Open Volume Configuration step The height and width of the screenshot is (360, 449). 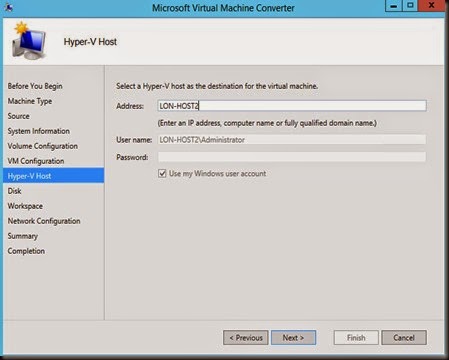tap(43, 146)
